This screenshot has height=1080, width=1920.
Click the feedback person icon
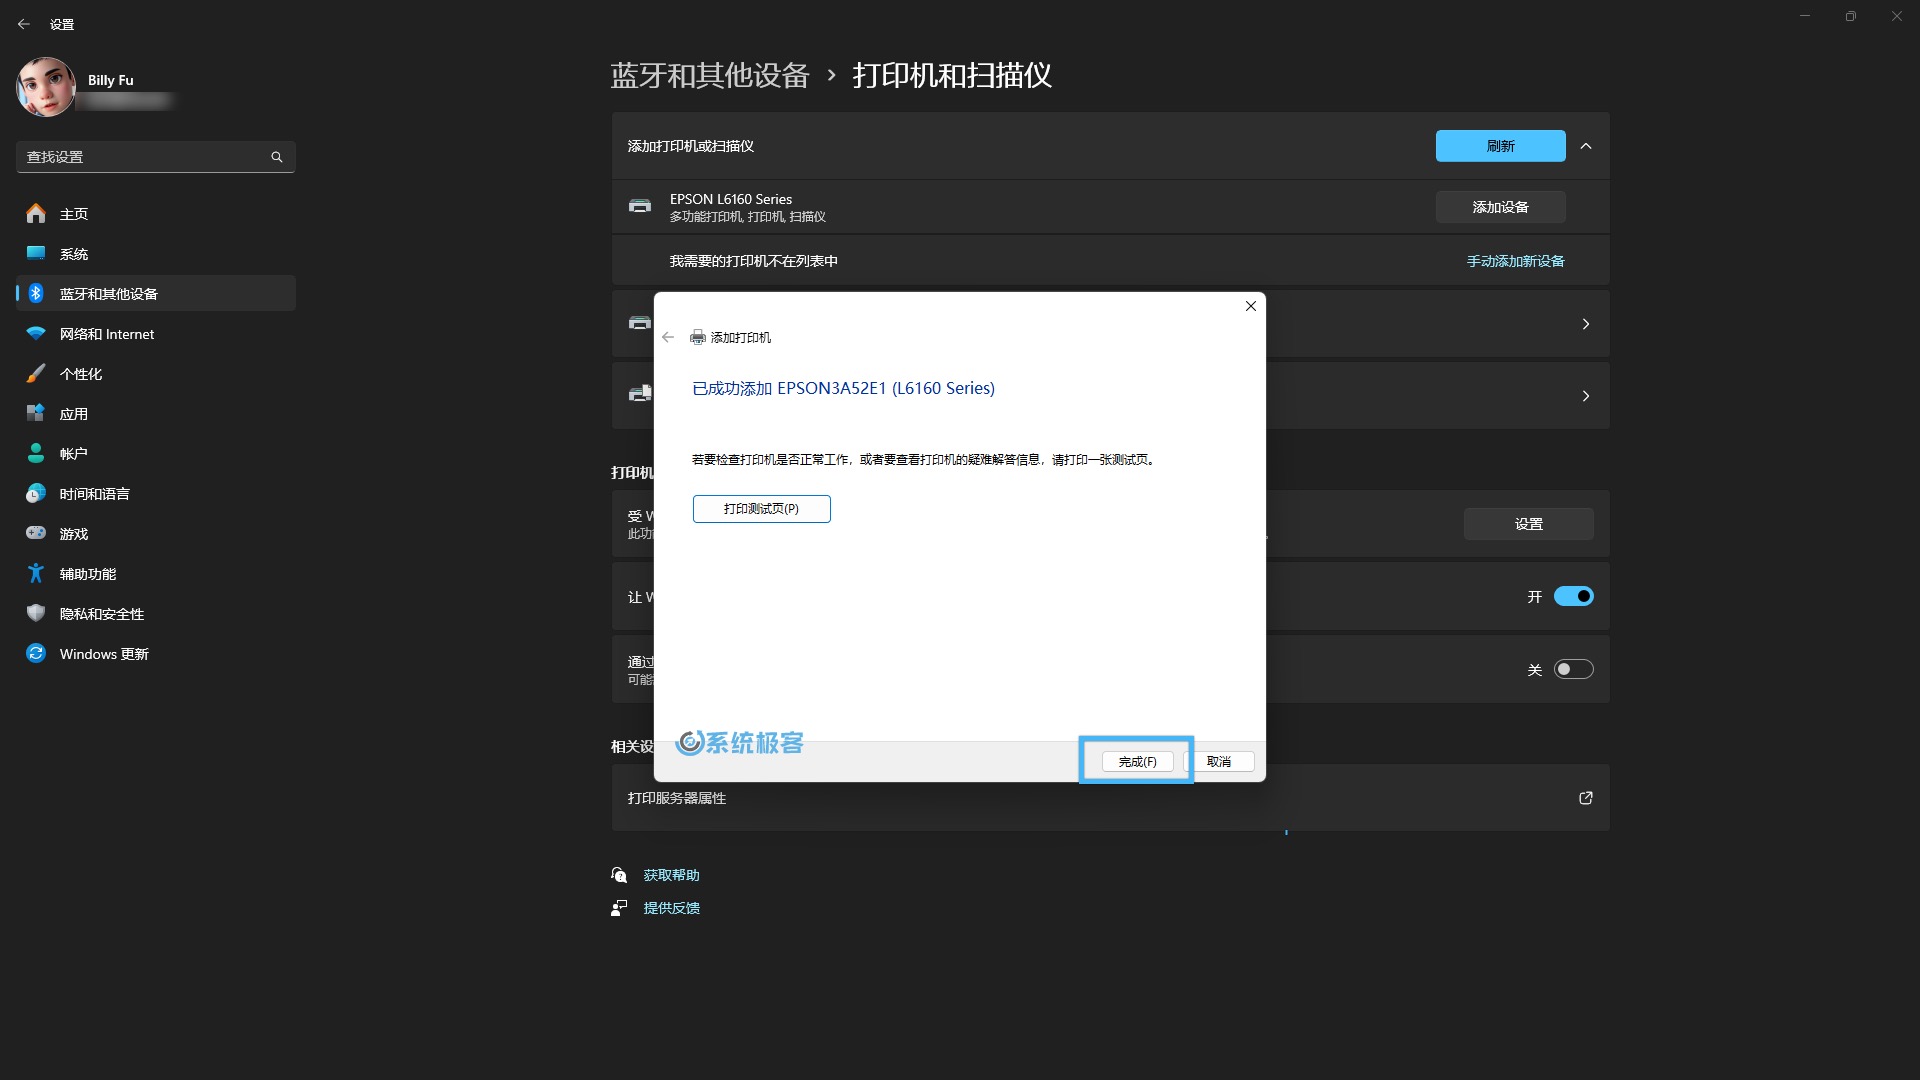pos(619,908)
